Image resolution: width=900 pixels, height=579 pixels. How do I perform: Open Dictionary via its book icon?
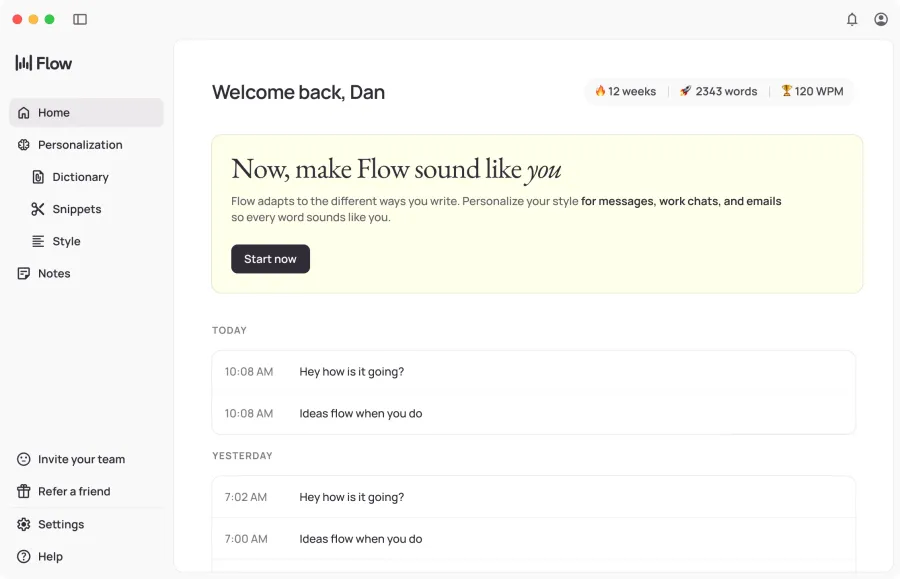[38, 177]
